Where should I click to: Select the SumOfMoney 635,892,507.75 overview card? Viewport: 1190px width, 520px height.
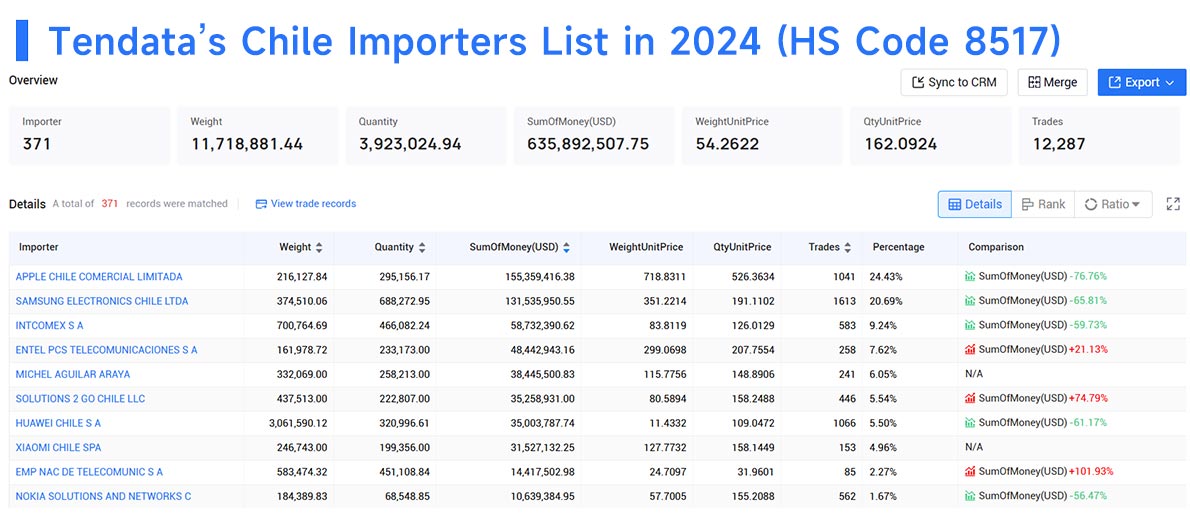point(594,135)
